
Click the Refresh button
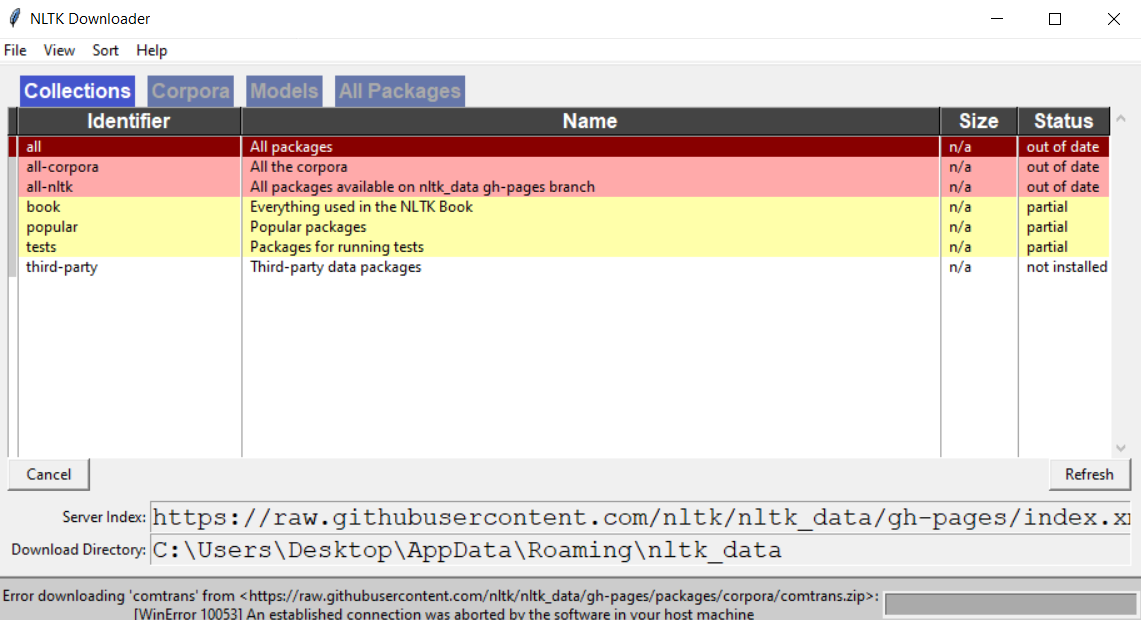1089,474
